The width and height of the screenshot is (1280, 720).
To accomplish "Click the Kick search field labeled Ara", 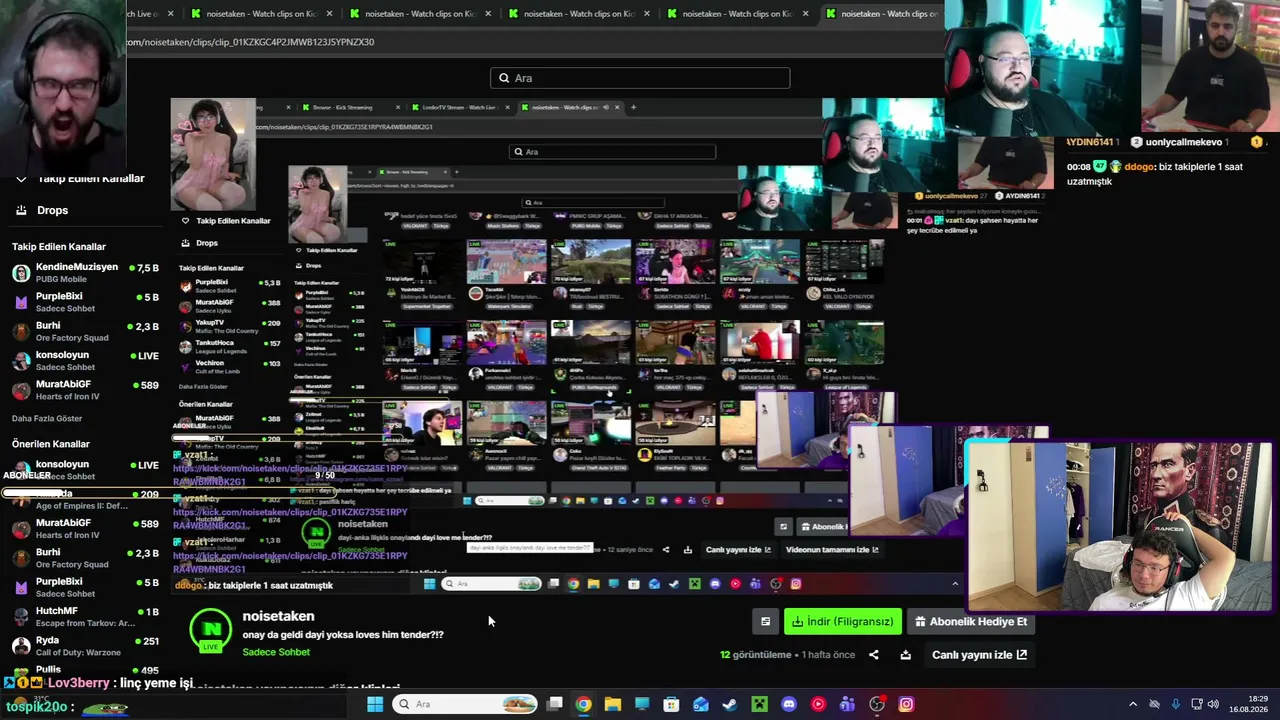I will click(640, 78).
